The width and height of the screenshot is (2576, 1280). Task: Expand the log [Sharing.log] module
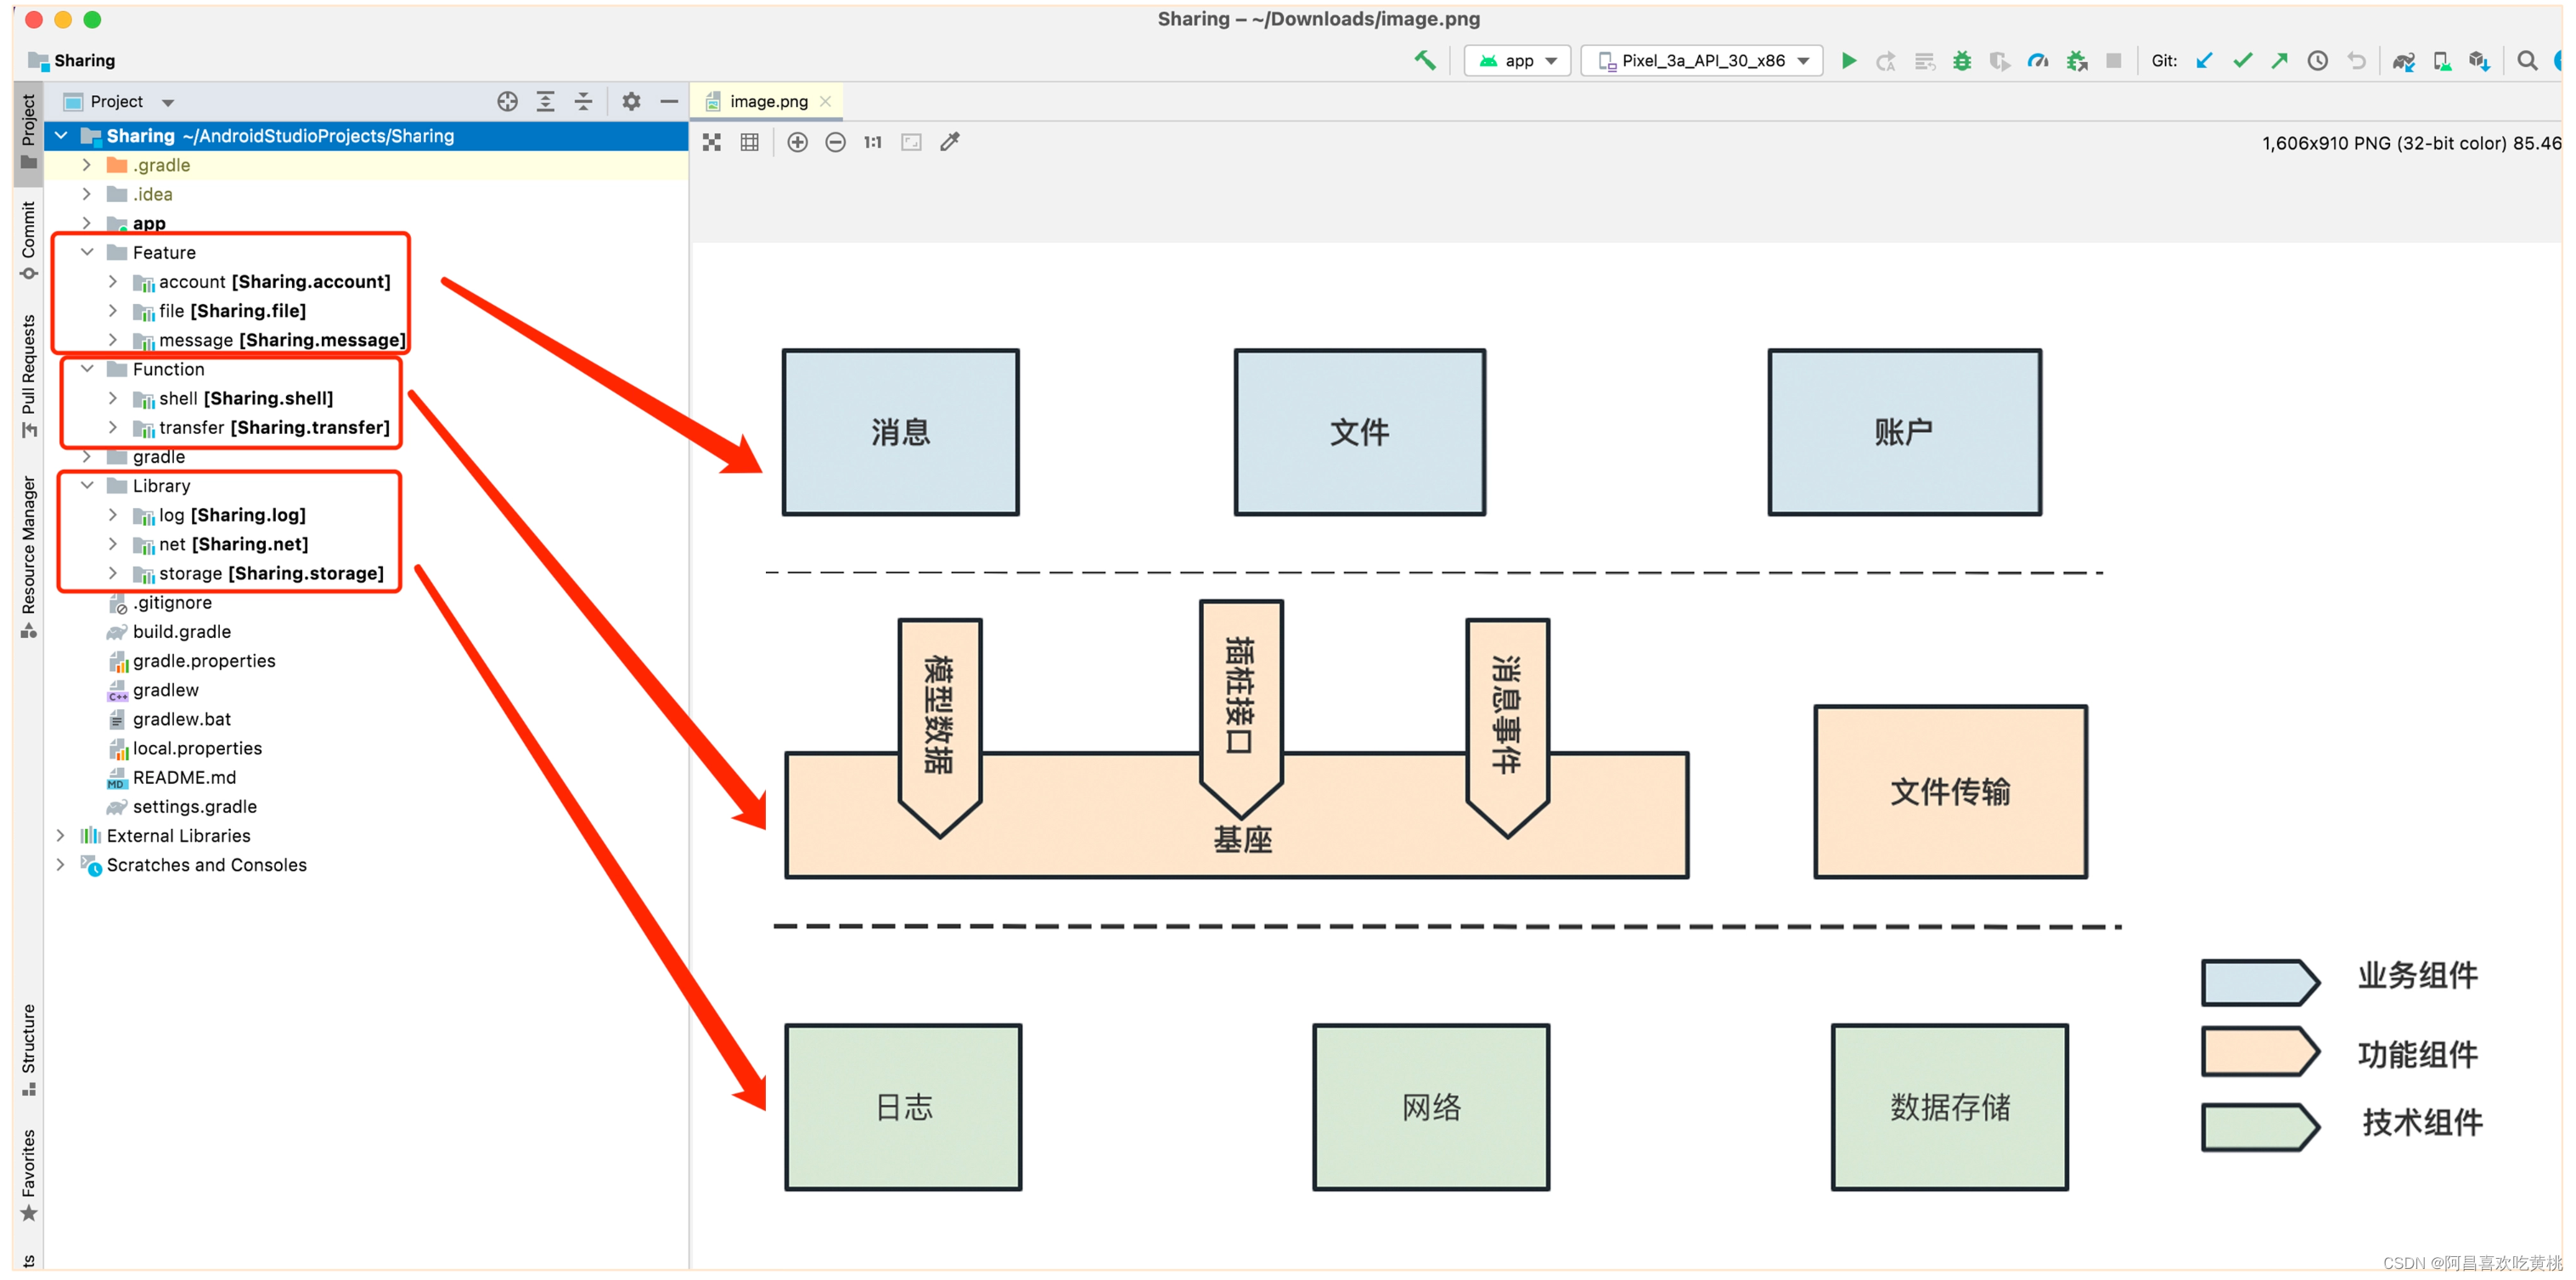tap(113, 515)
